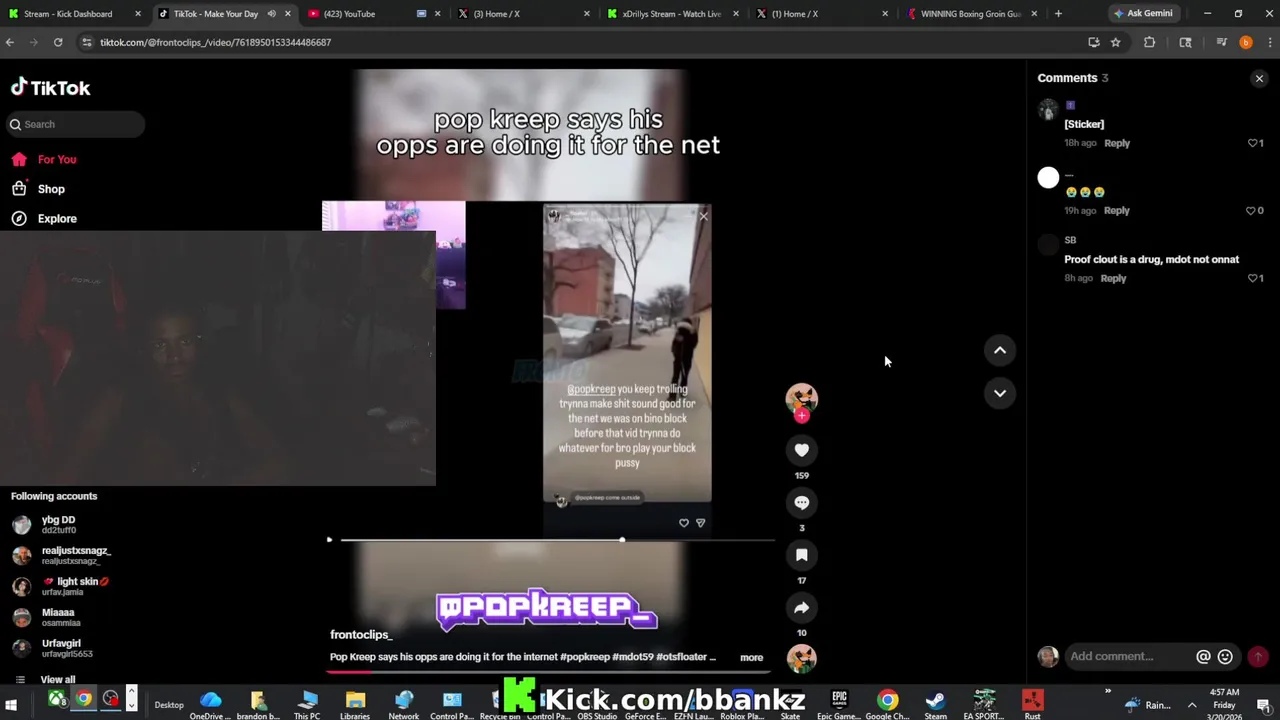Viewport: 1280px width, 720px height.
Task: Go back in browser history
Action: [10, 42]
